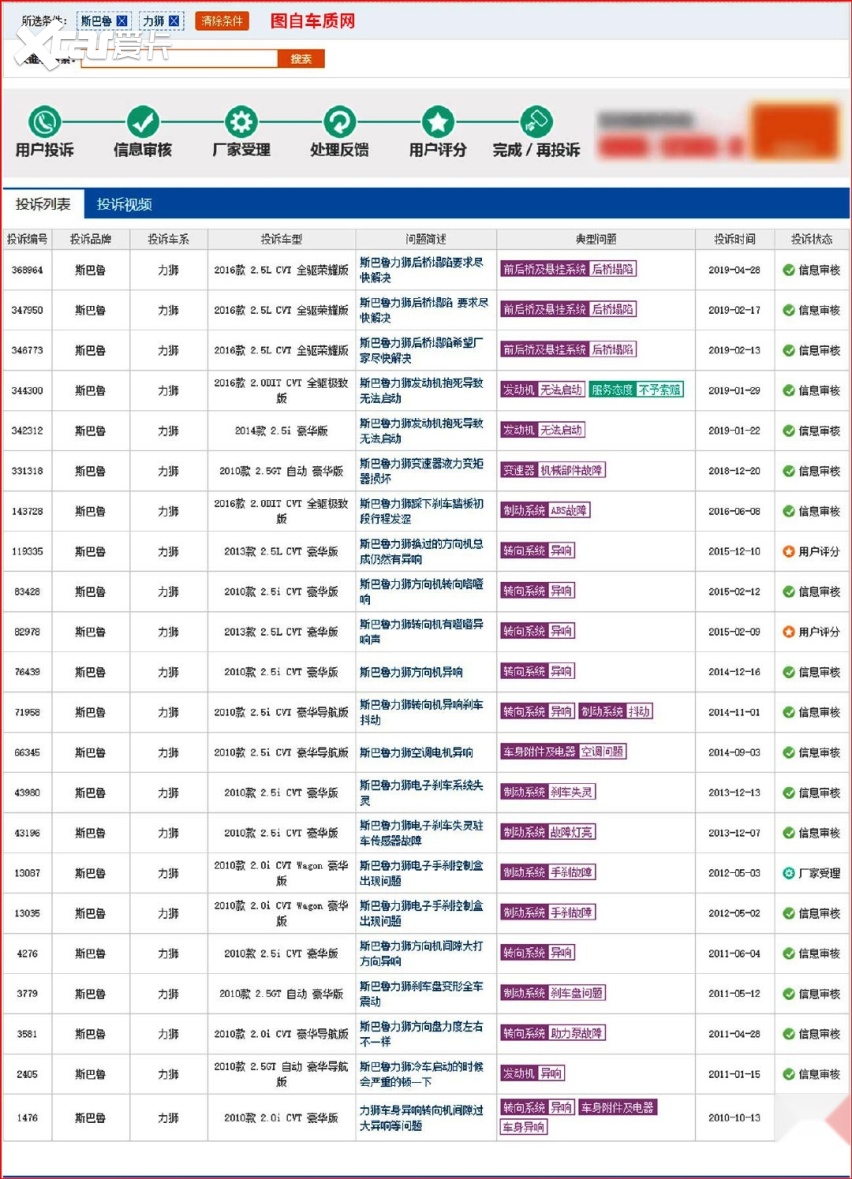This screenshot has height=1179, width=852.
Task: Select the 投诉列表 tab
Action: 43,205
